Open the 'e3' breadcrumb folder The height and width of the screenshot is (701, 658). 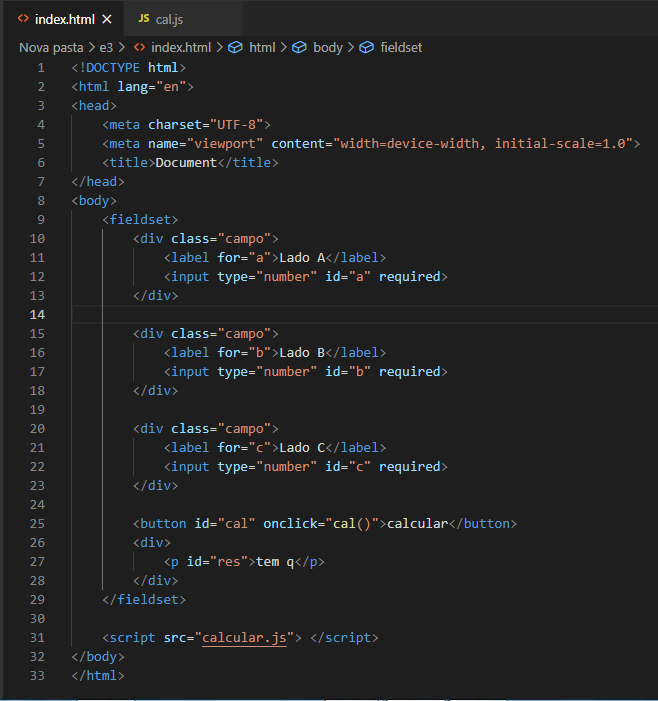[106, 47]
